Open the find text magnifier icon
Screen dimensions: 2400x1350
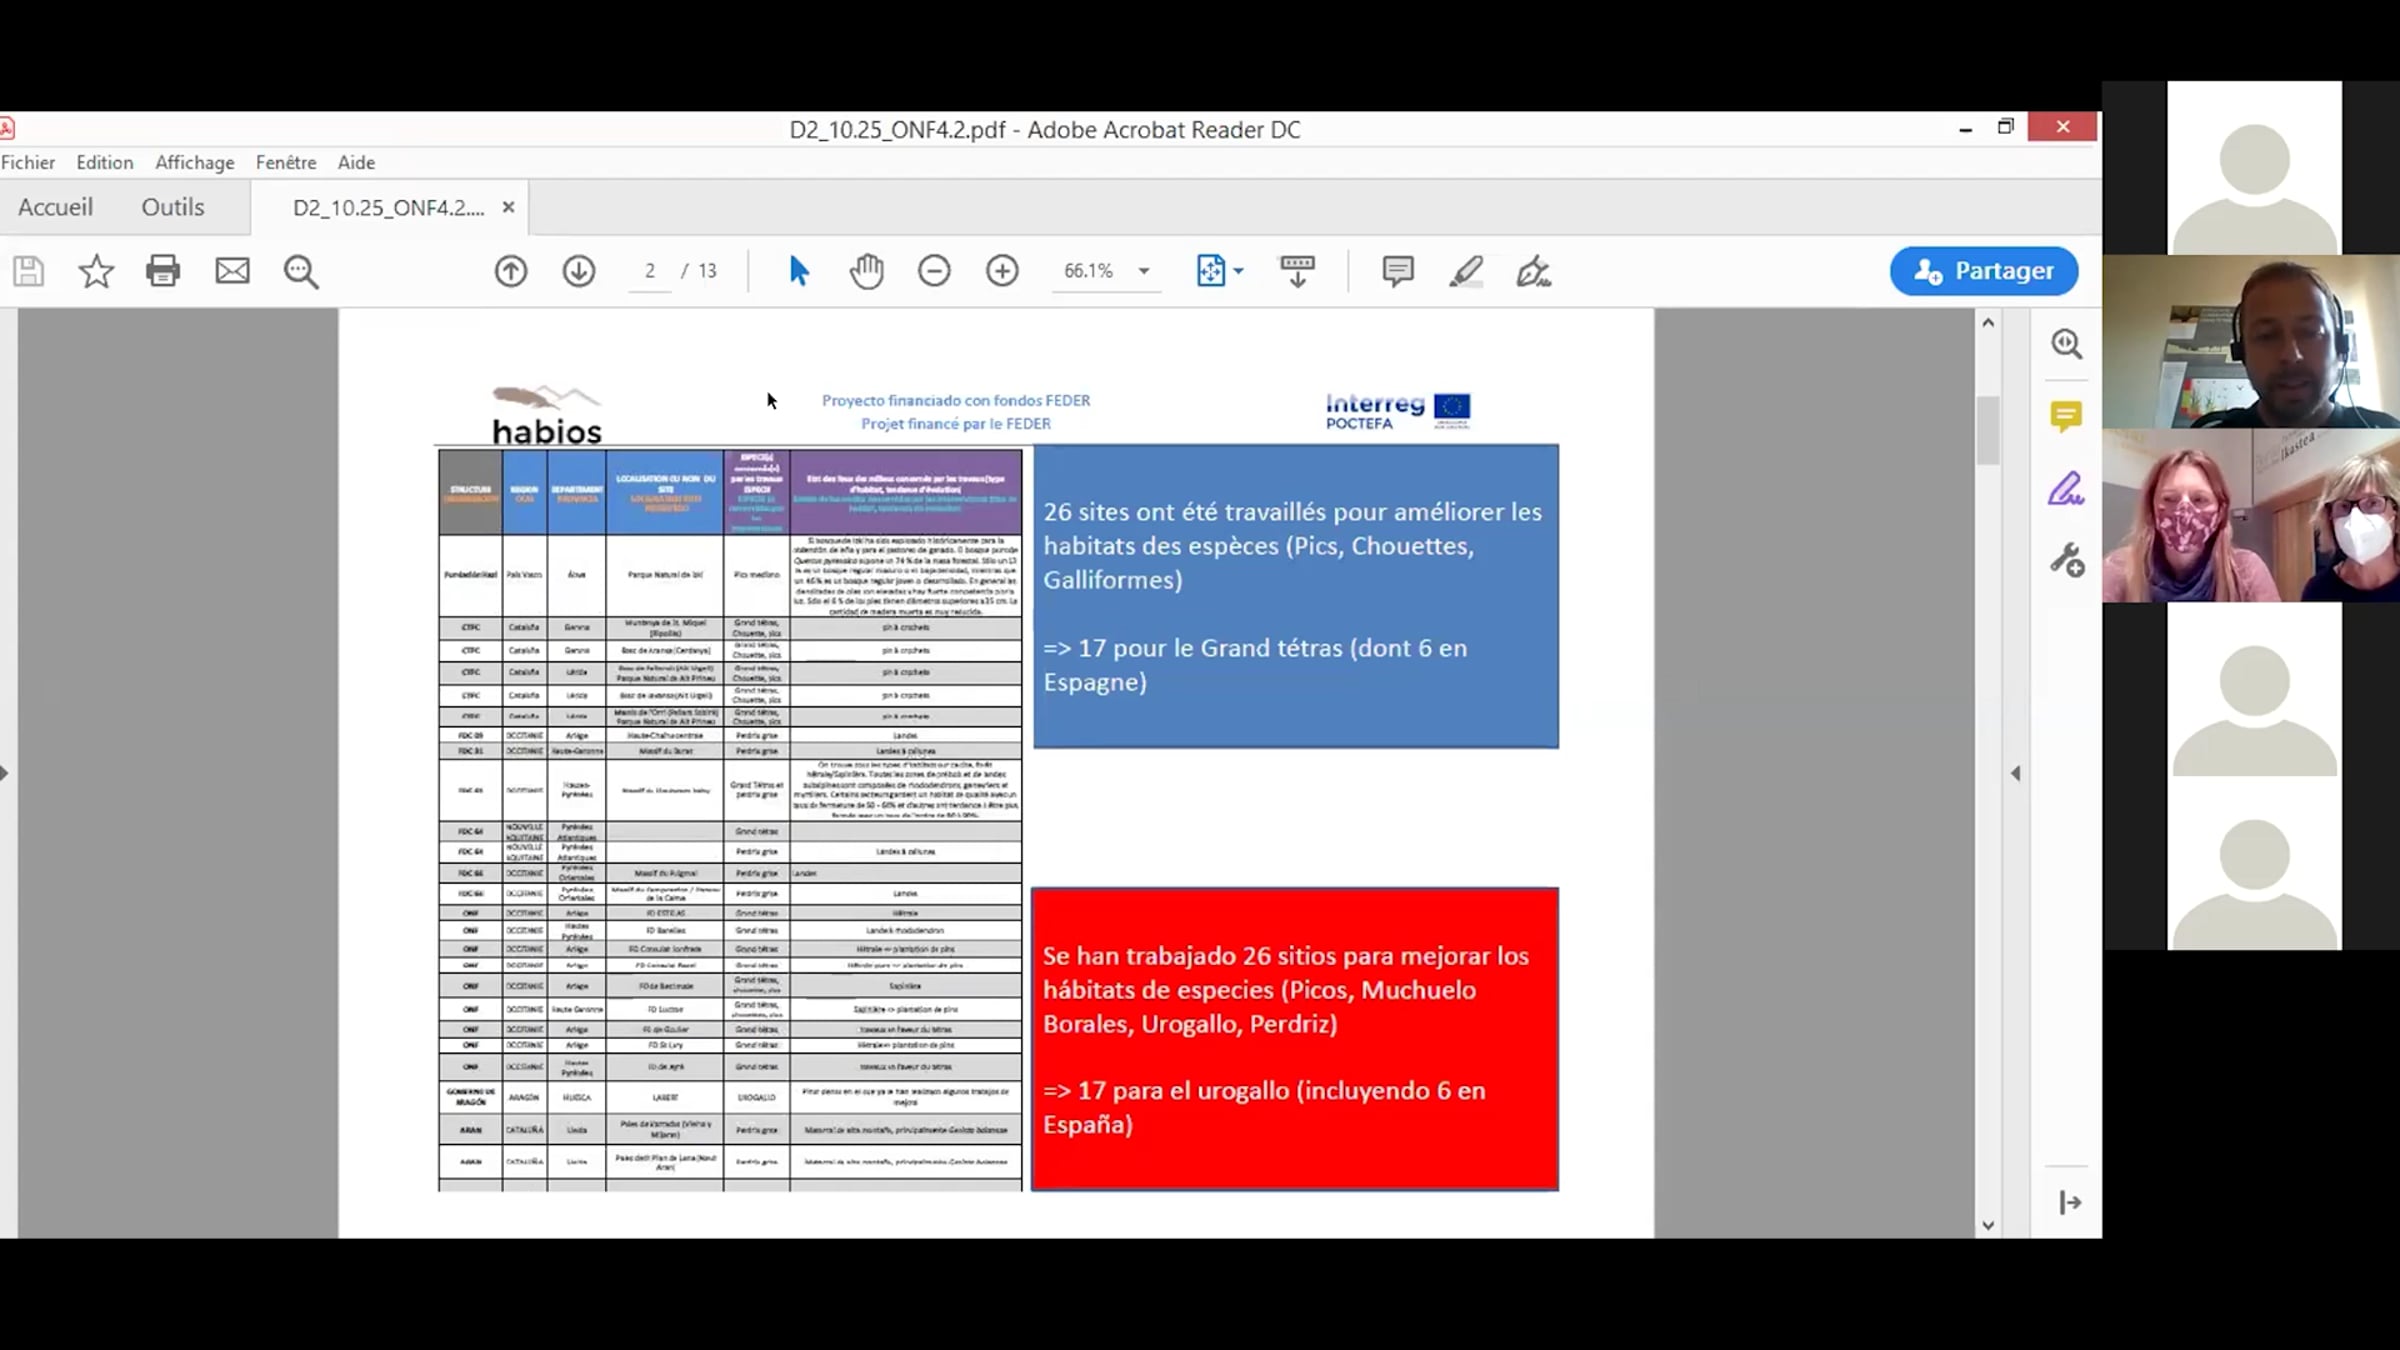click(x=300, y=271)
